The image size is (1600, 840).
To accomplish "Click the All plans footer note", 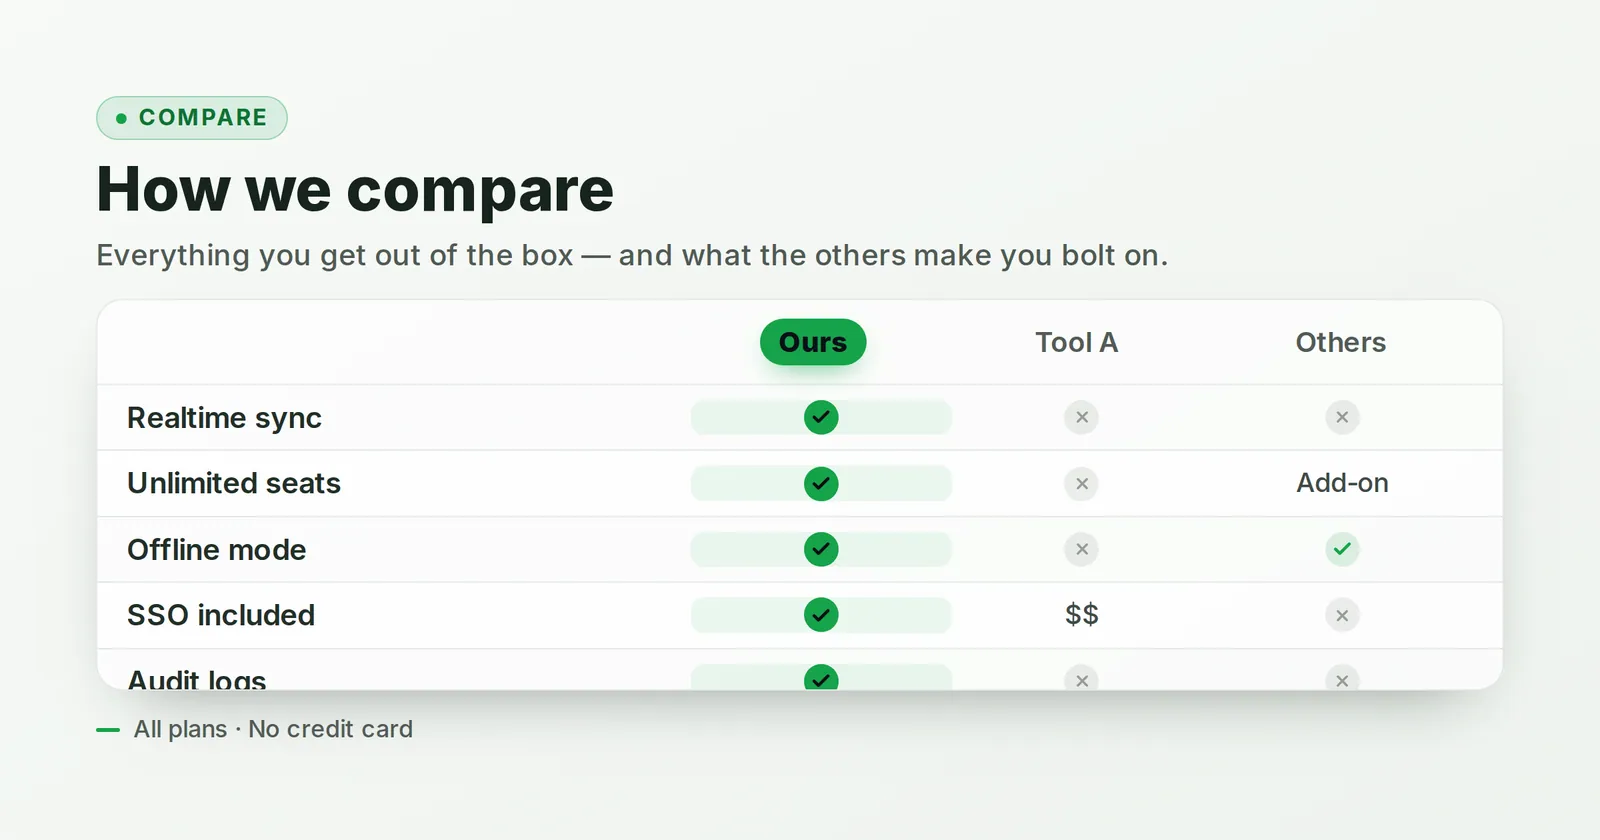I will [273, 729].
